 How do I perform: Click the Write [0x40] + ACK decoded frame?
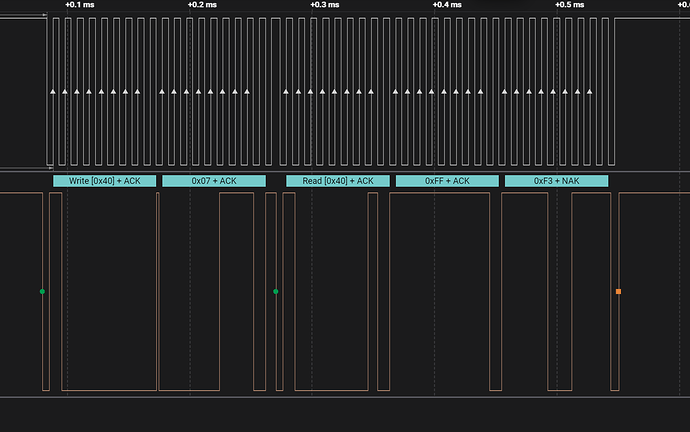104,181
